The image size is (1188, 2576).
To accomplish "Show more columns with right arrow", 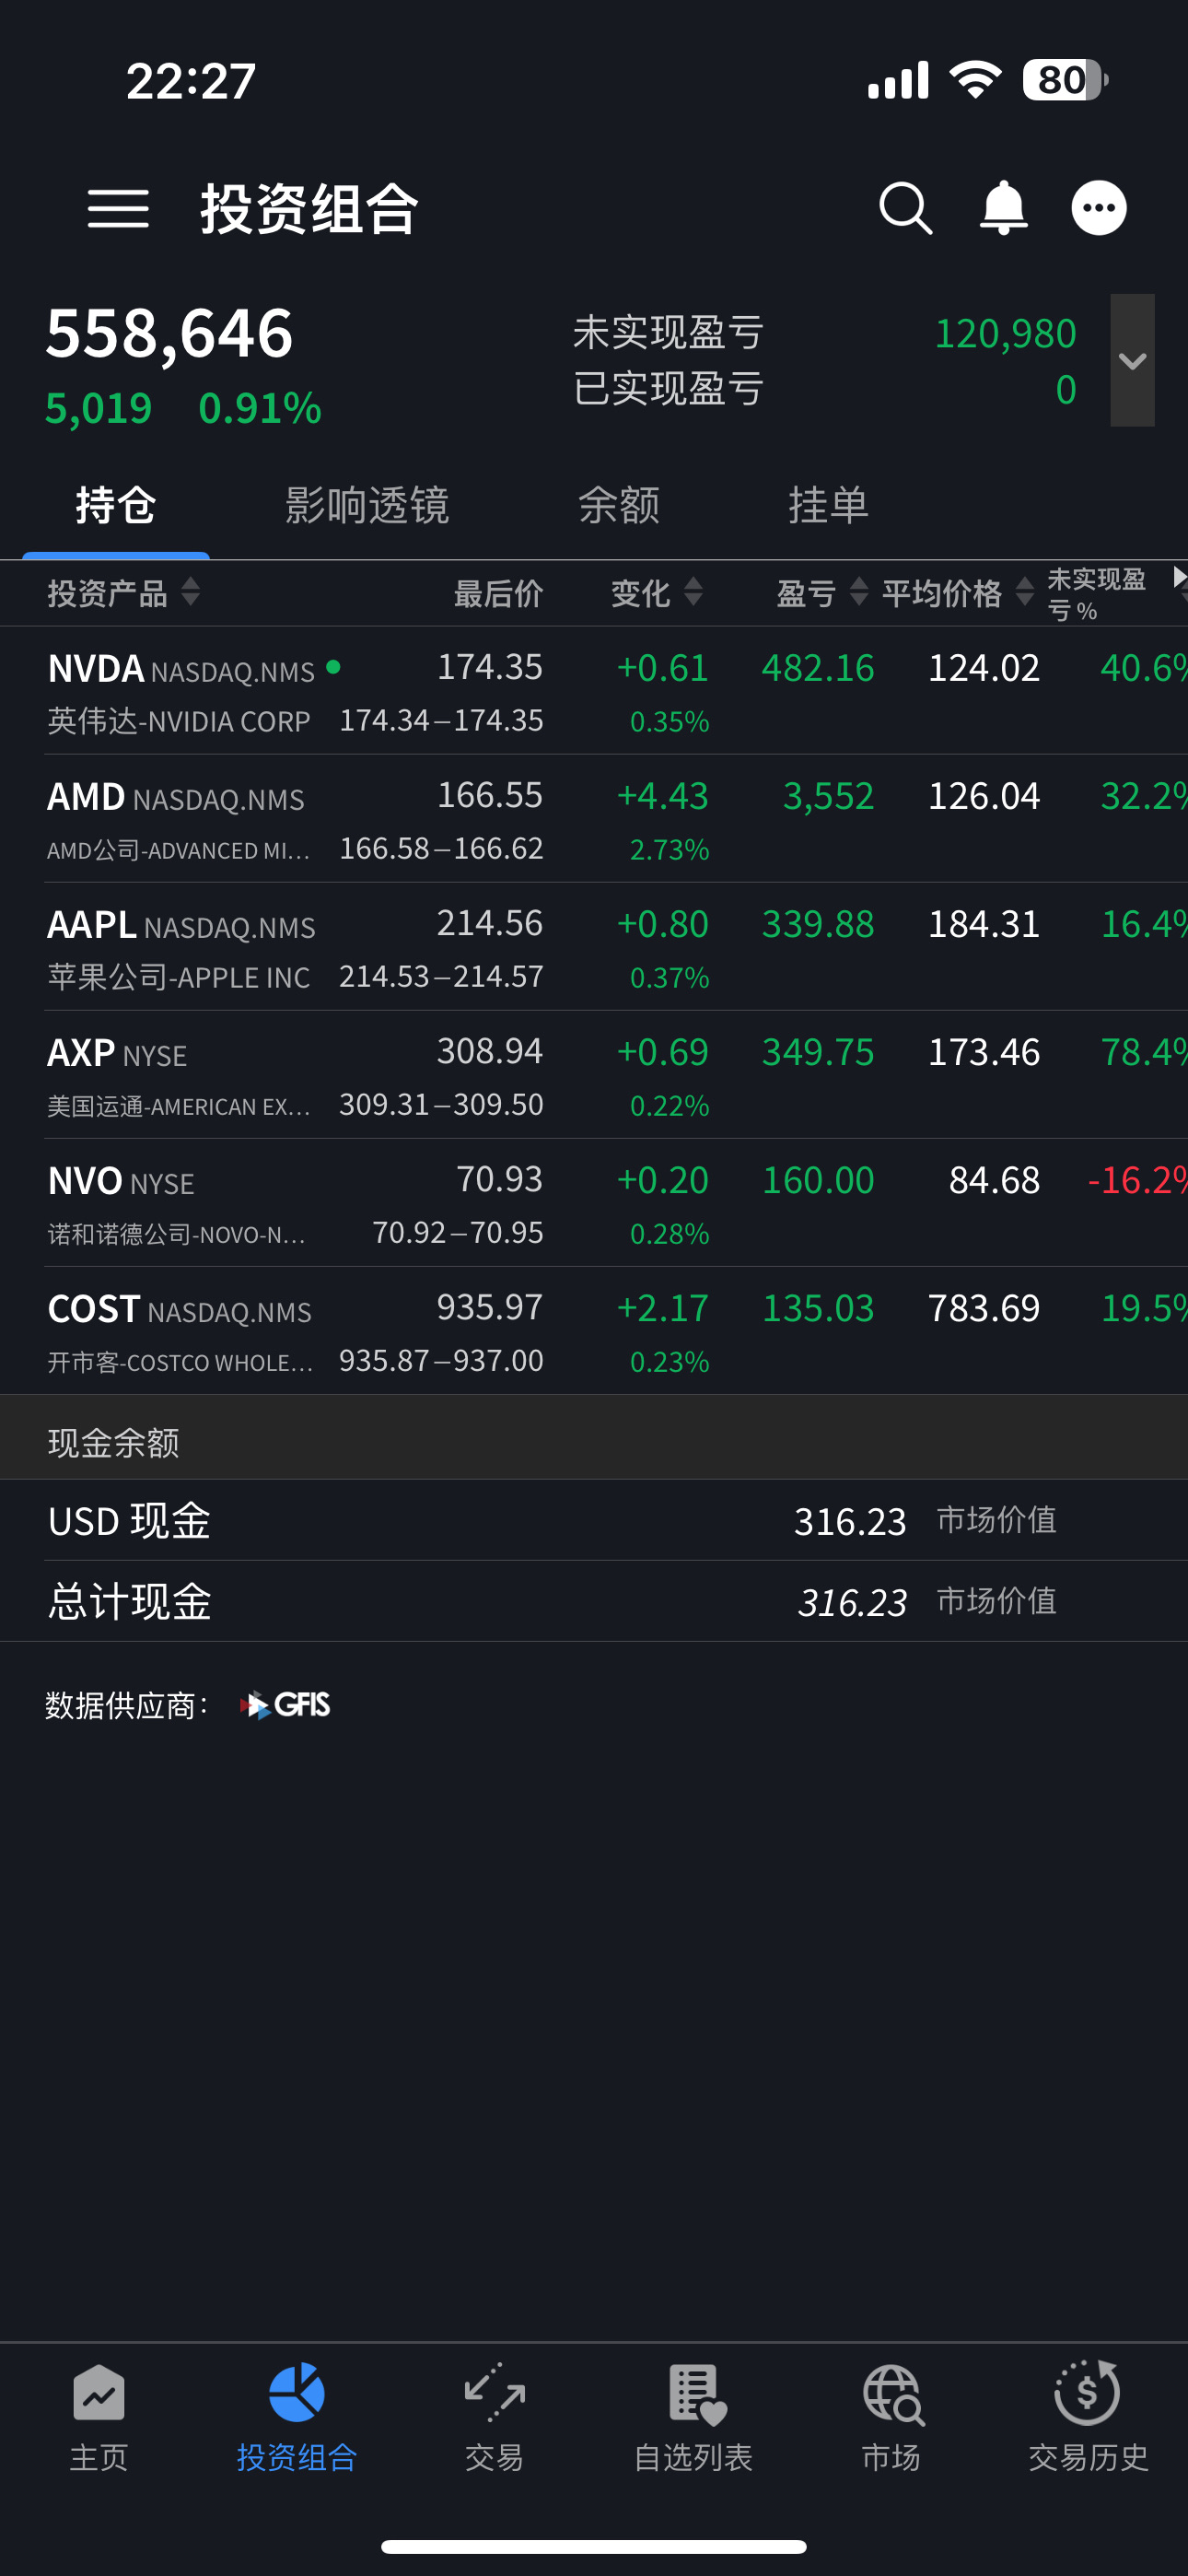I will click(1179, 577).
